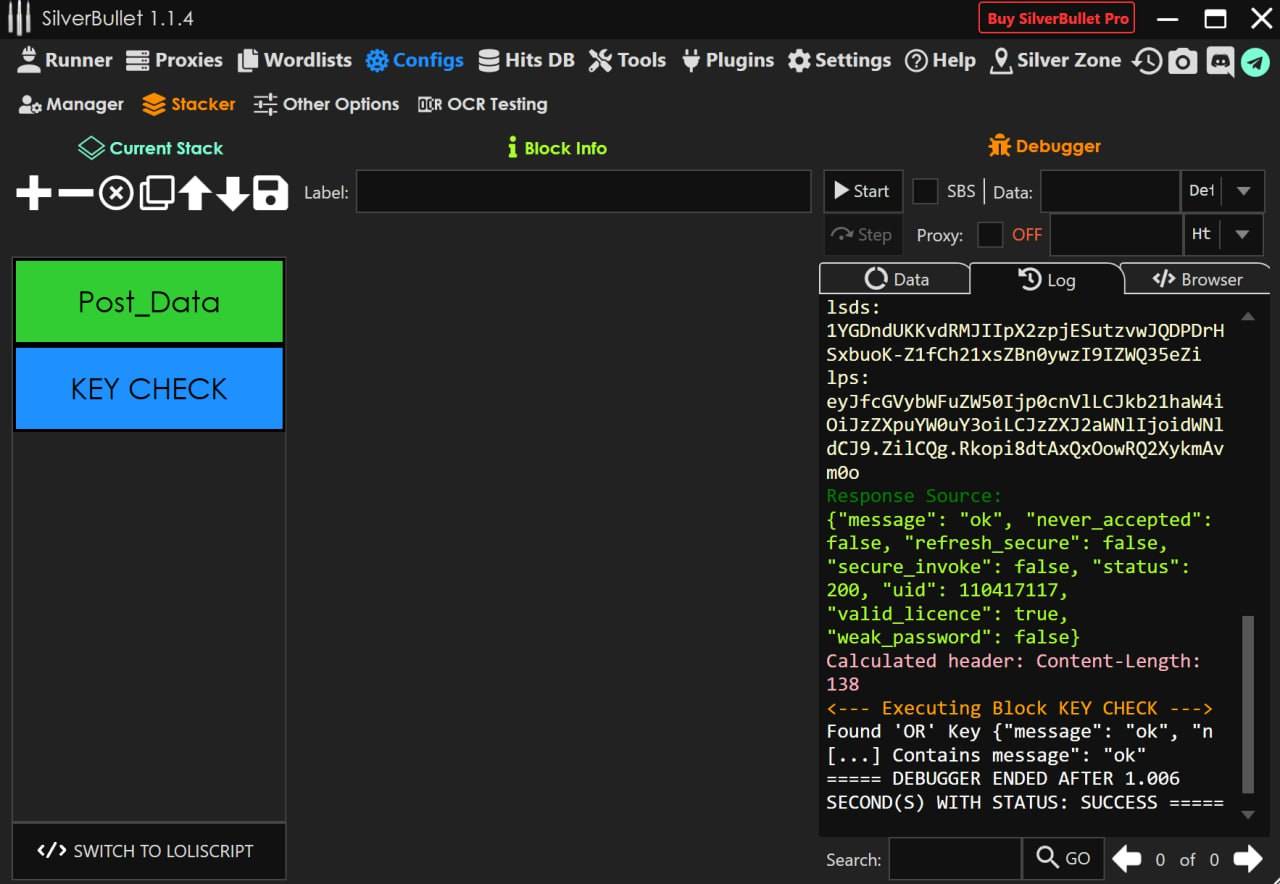Image resolution: width=1280 pixels, height=884 pixels.
Task: Click the circled X disable block icon
Action: pos(116,193)
